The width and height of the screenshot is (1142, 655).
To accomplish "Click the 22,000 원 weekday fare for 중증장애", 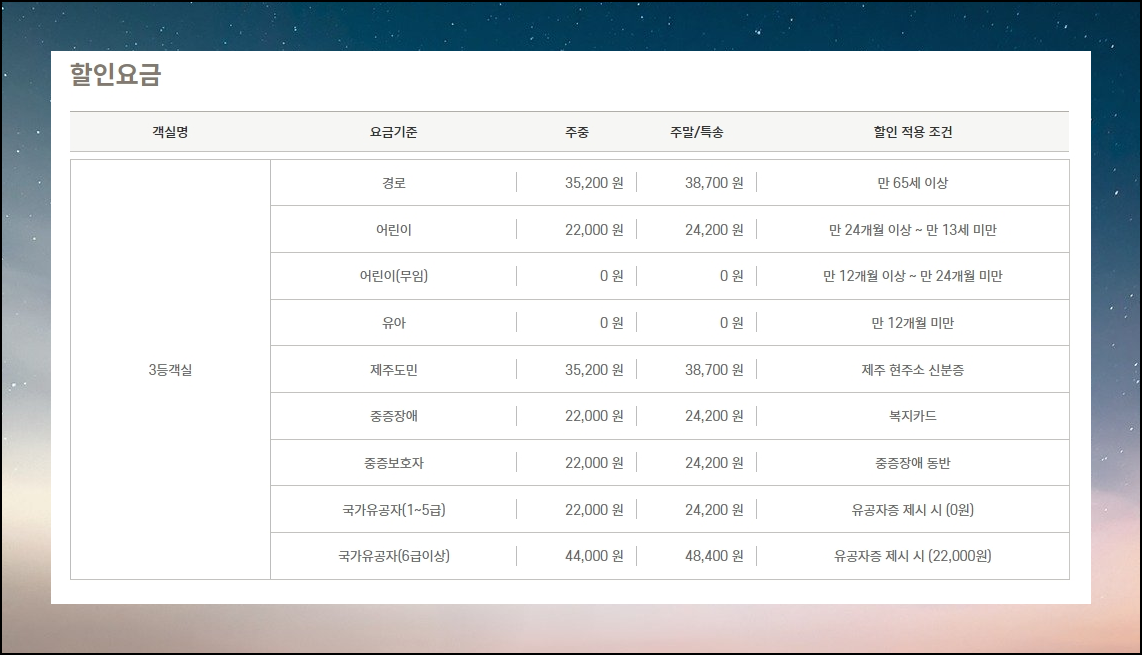I will 594,416.
